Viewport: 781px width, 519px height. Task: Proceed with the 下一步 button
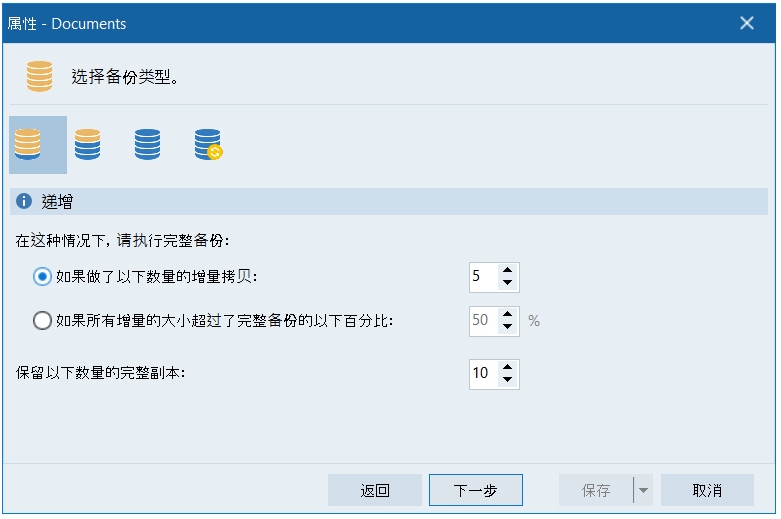coord(476,491)
